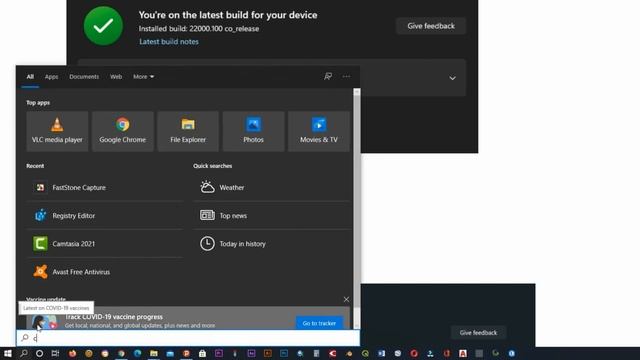Image resolution: width=640 pixels, height=360 pixels.
Task: Open Microsoft Store bag icon on taskbar
Action: pyautogui.click(x=202, y=353)
